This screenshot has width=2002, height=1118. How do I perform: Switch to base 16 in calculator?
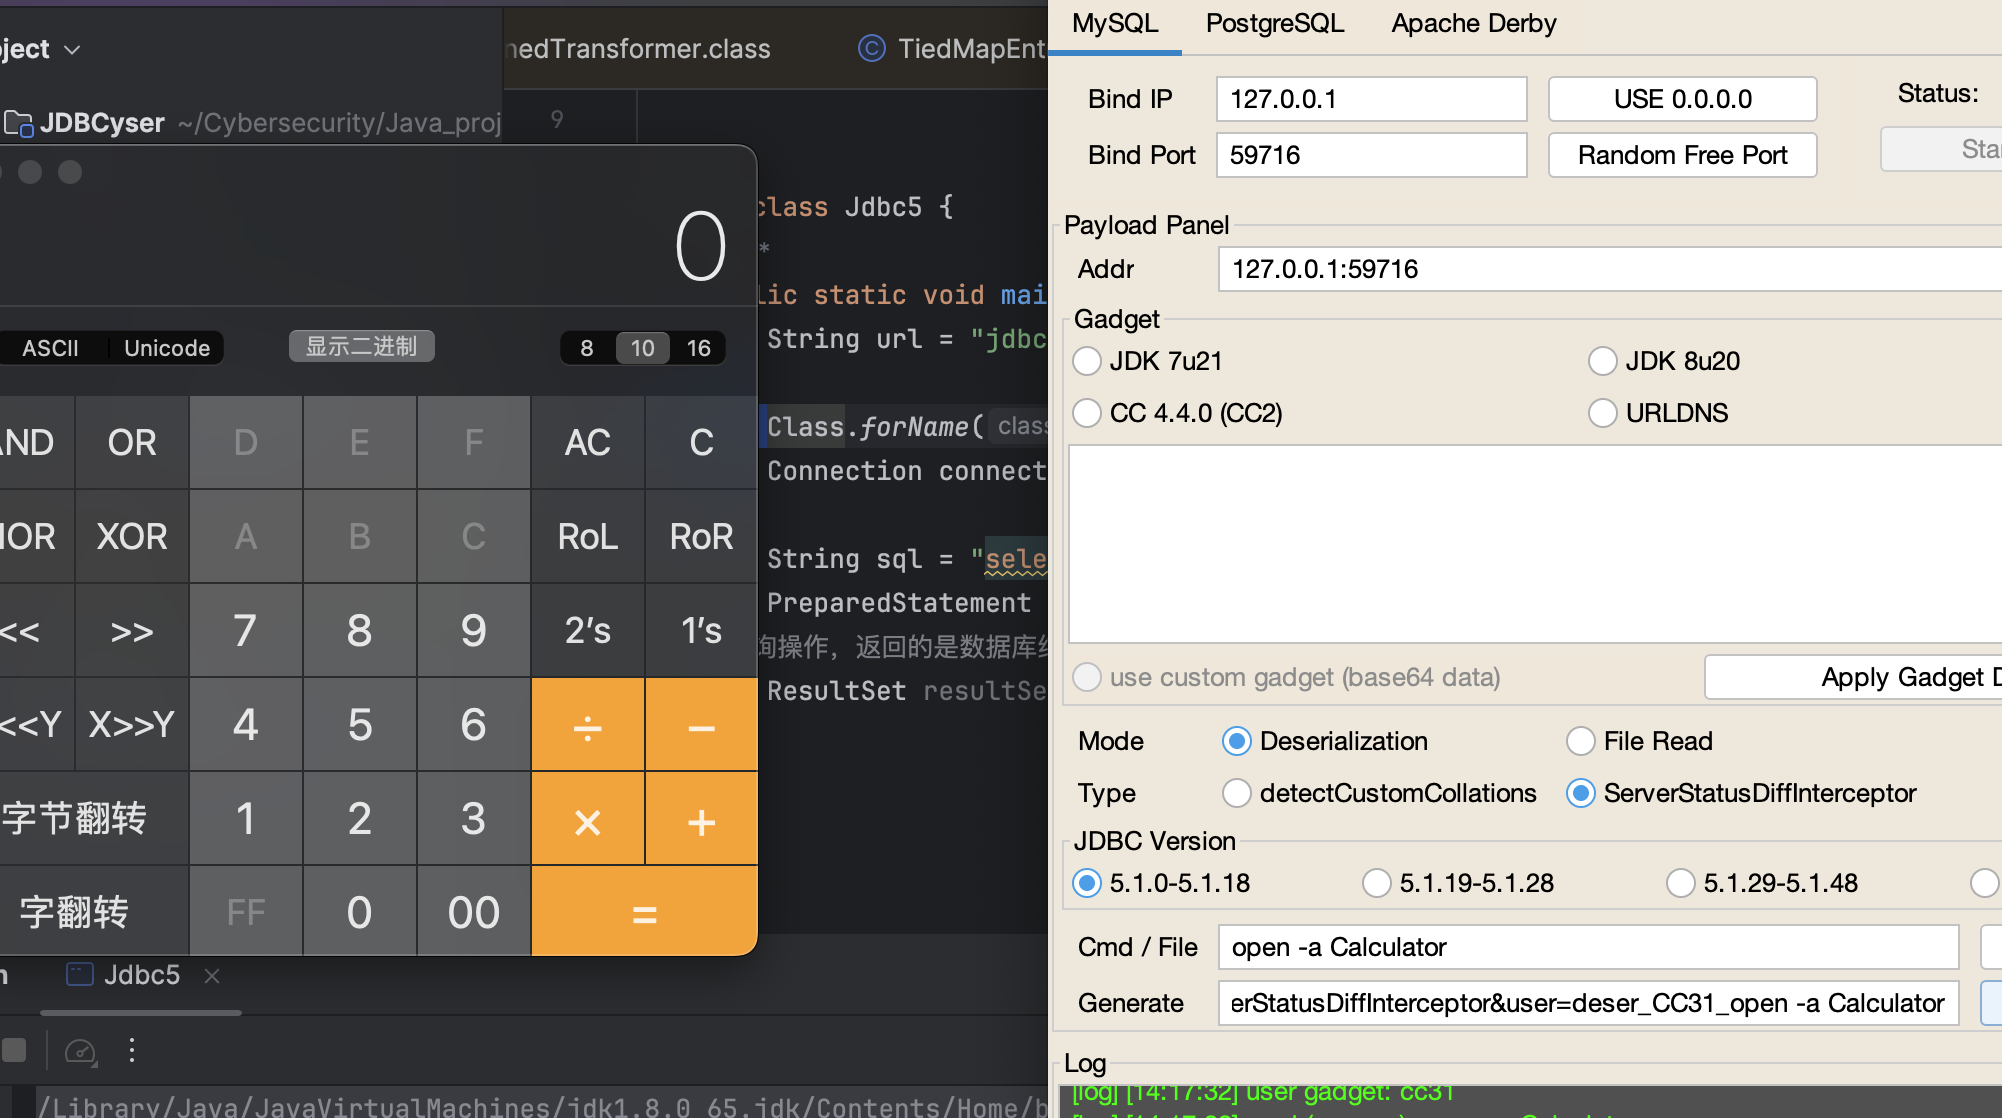(698, 348)
